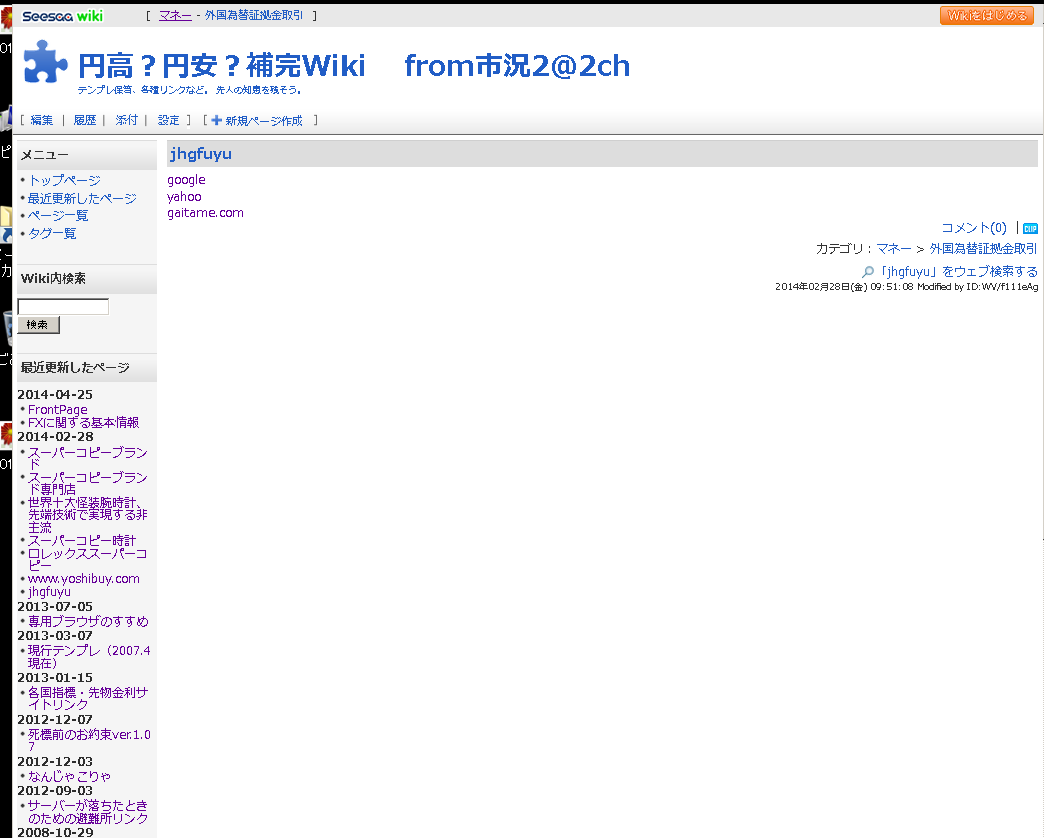
Task: Open the 編集 menu item
Action: [41, 120]
